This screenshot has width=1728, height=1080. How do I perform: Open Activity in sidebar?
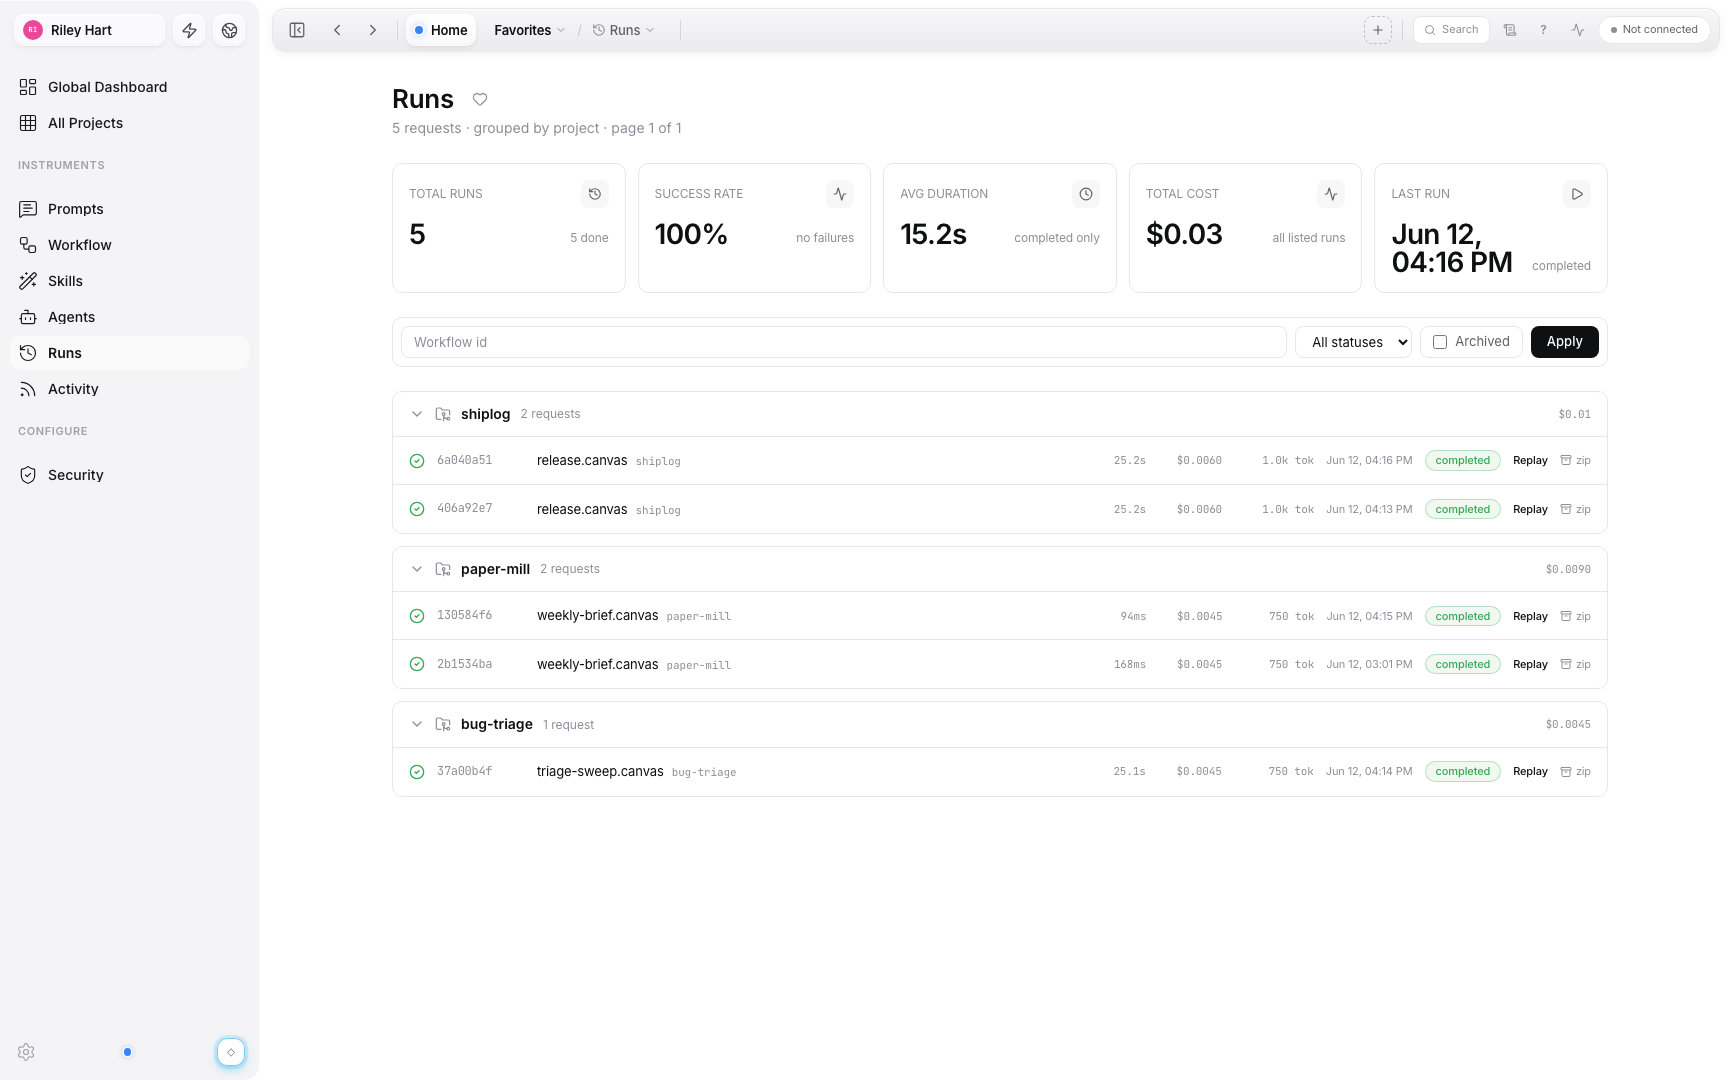click(x=129, y=389)
